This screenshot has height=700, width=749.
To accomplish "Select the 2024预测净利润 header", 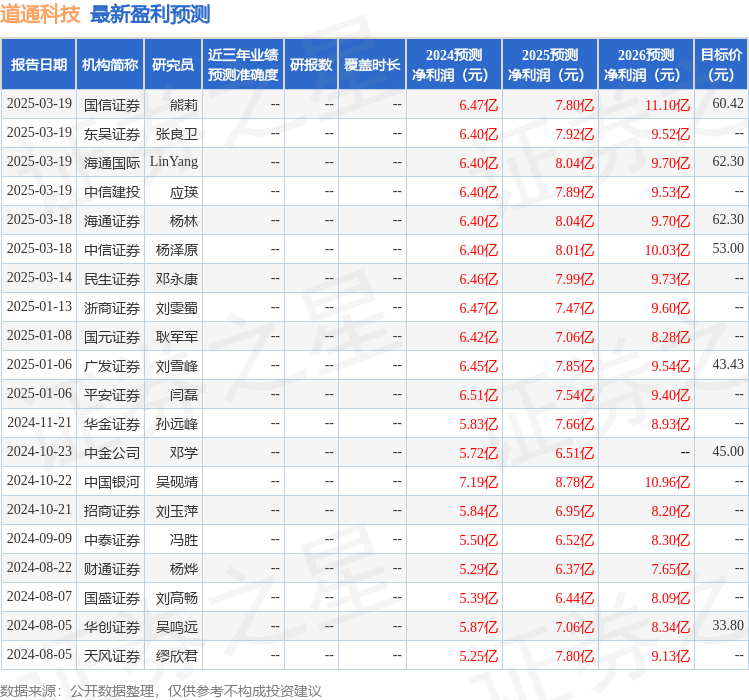I will (454, 65).
